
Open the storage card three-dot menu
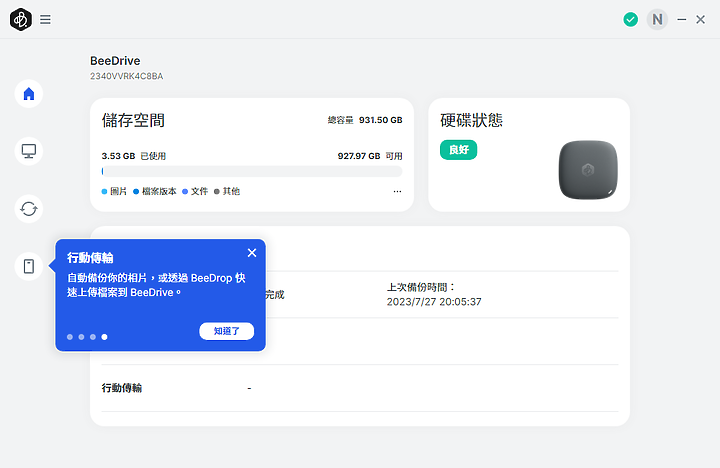(397, 191)
